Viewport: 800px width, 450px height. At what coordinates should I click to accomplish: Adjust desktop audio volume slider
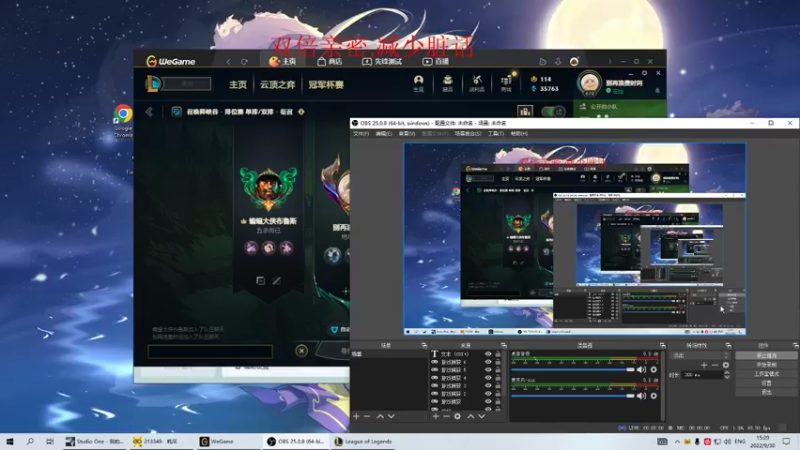click(x=573, y=369)
